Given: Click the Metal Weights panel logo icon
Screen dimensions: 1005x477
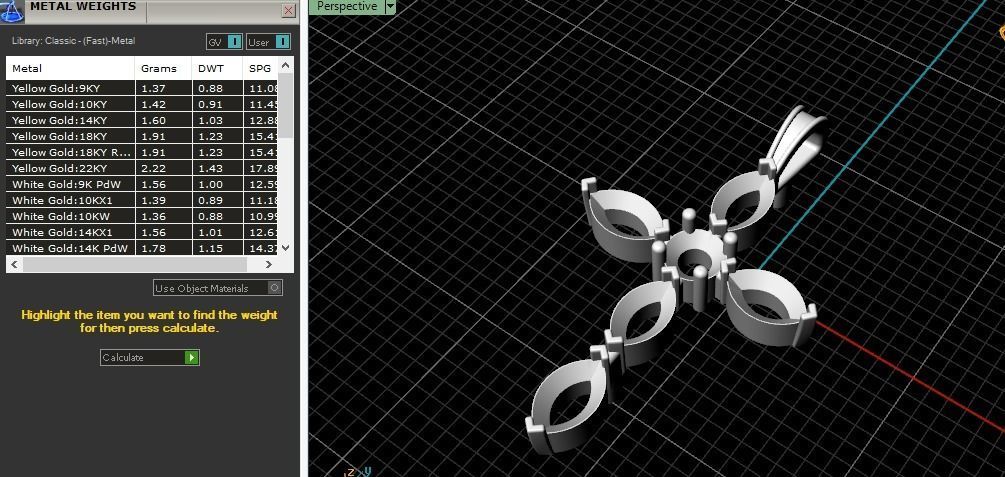Looking at the screenshot, I should [12, 11].
